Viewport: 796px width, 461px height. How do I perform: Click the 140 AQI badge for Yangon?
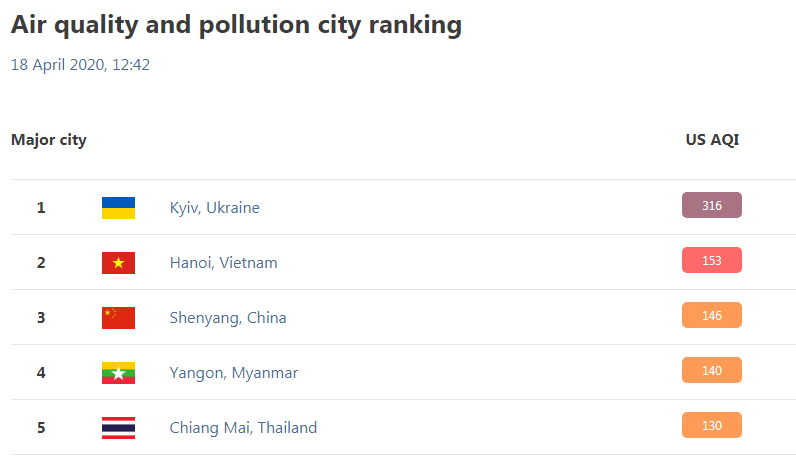(712, 370)
